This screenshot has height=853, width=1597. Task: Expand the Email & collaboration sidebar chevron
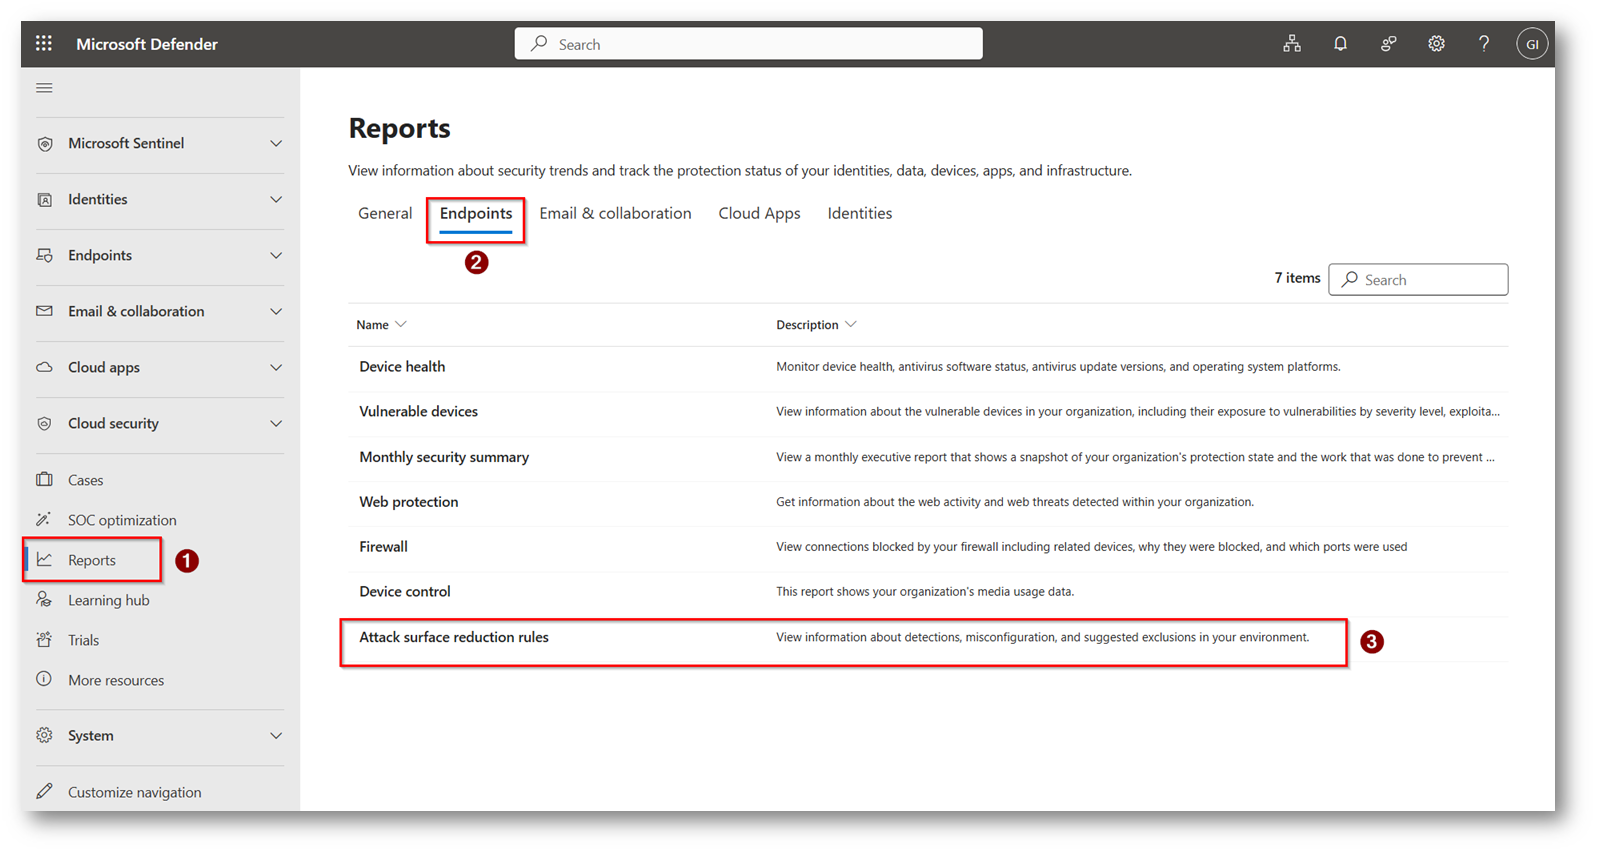click(276, 312)
